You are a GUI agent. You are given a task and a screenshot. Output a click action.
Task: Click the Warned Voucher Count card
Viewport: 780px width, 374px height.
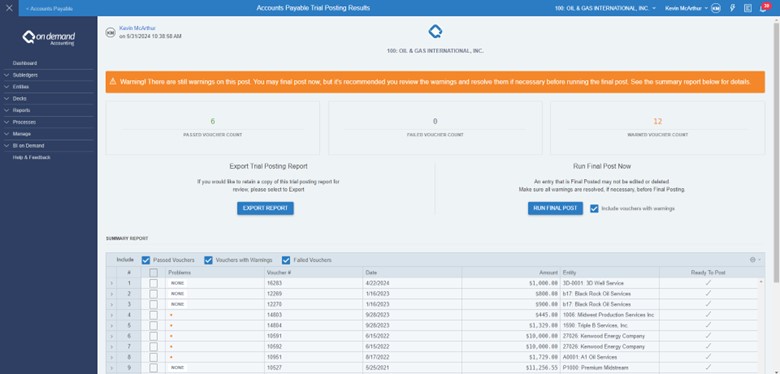click(x=658, y=128)
